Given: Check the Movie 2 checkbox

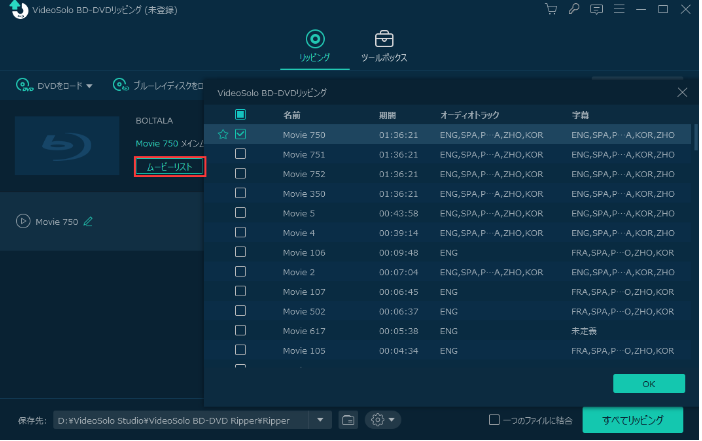Looking at the screenshot, I should click(240, 271).
